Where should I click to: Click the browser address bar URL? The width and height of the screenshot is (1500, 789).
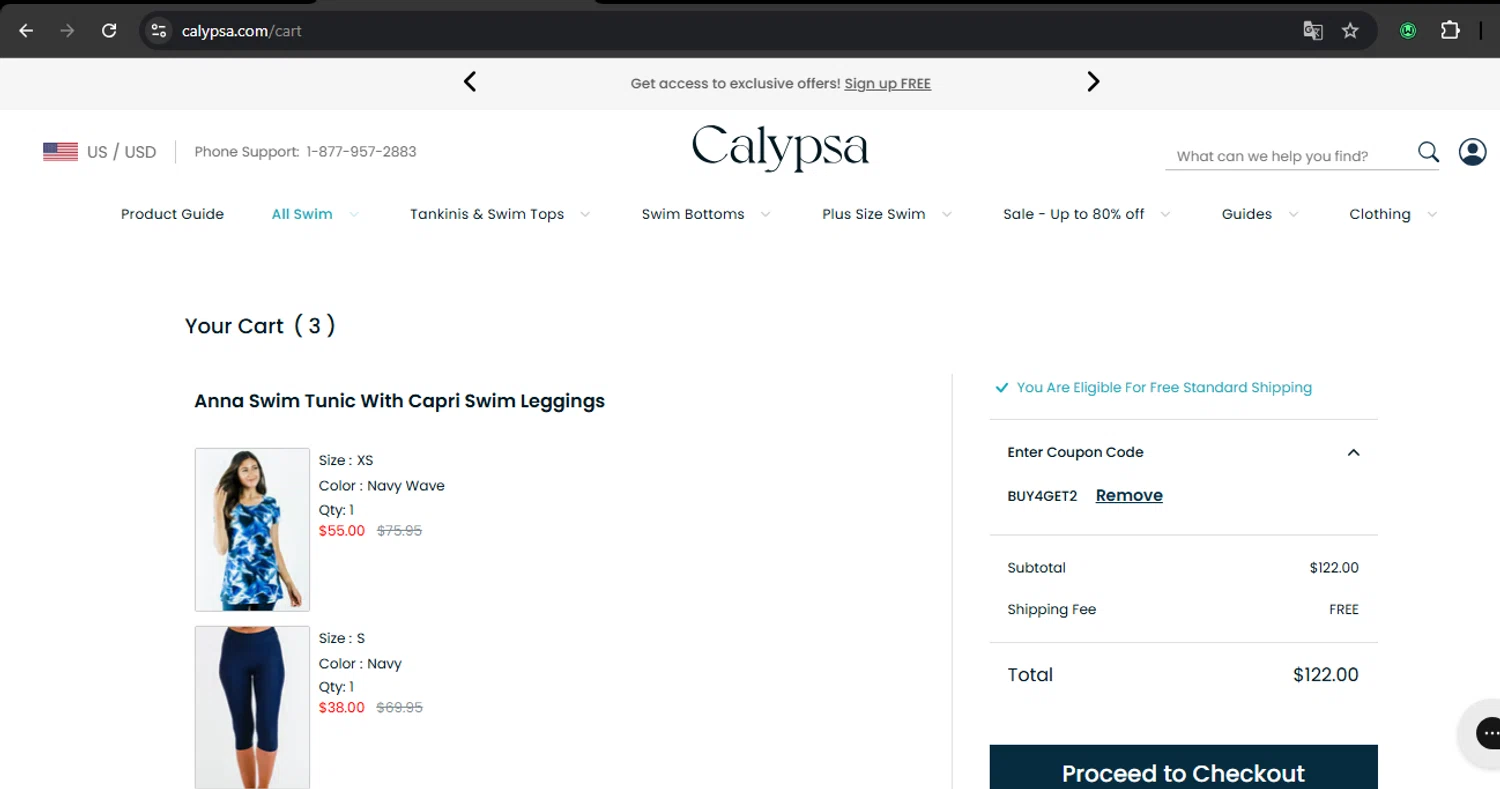(242, 31)
